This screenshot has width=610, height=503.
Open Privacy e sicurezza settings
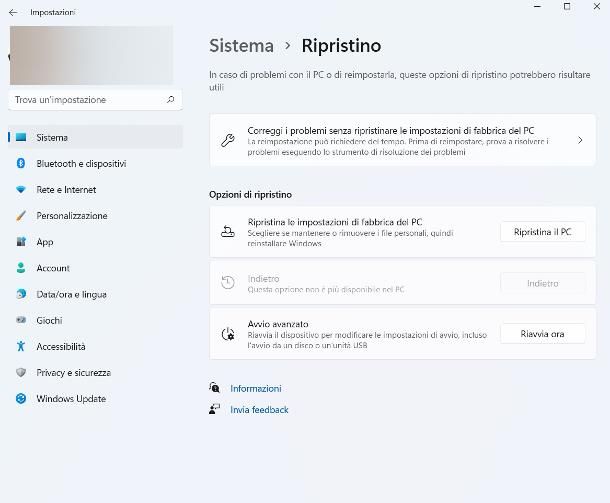click(x=95, y=372)
